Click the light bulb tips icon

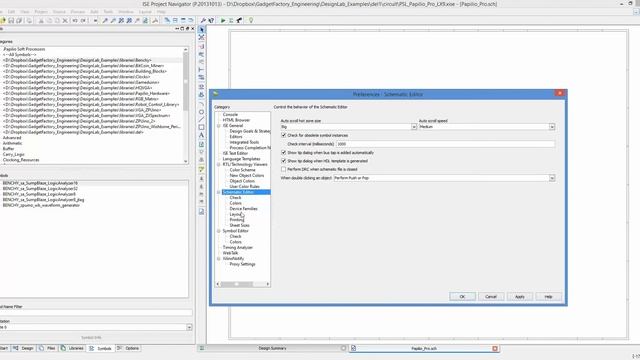click(251, 20)
